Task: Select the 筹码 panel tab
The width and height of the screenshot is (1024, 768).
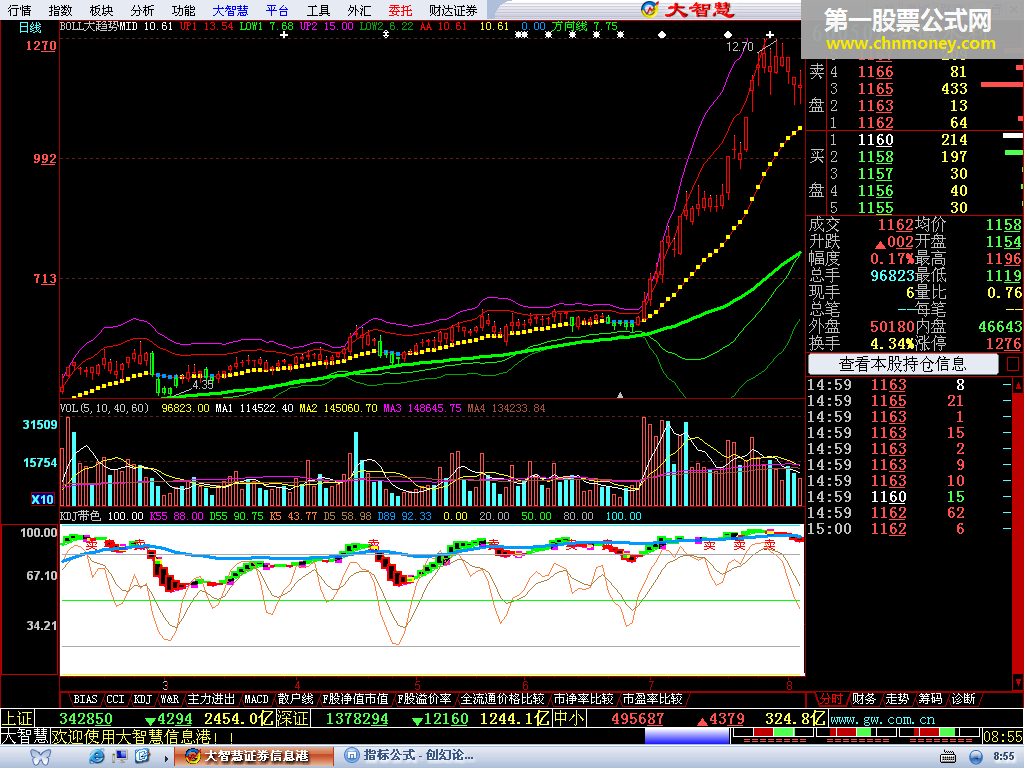Action: [x=930, y=699]
